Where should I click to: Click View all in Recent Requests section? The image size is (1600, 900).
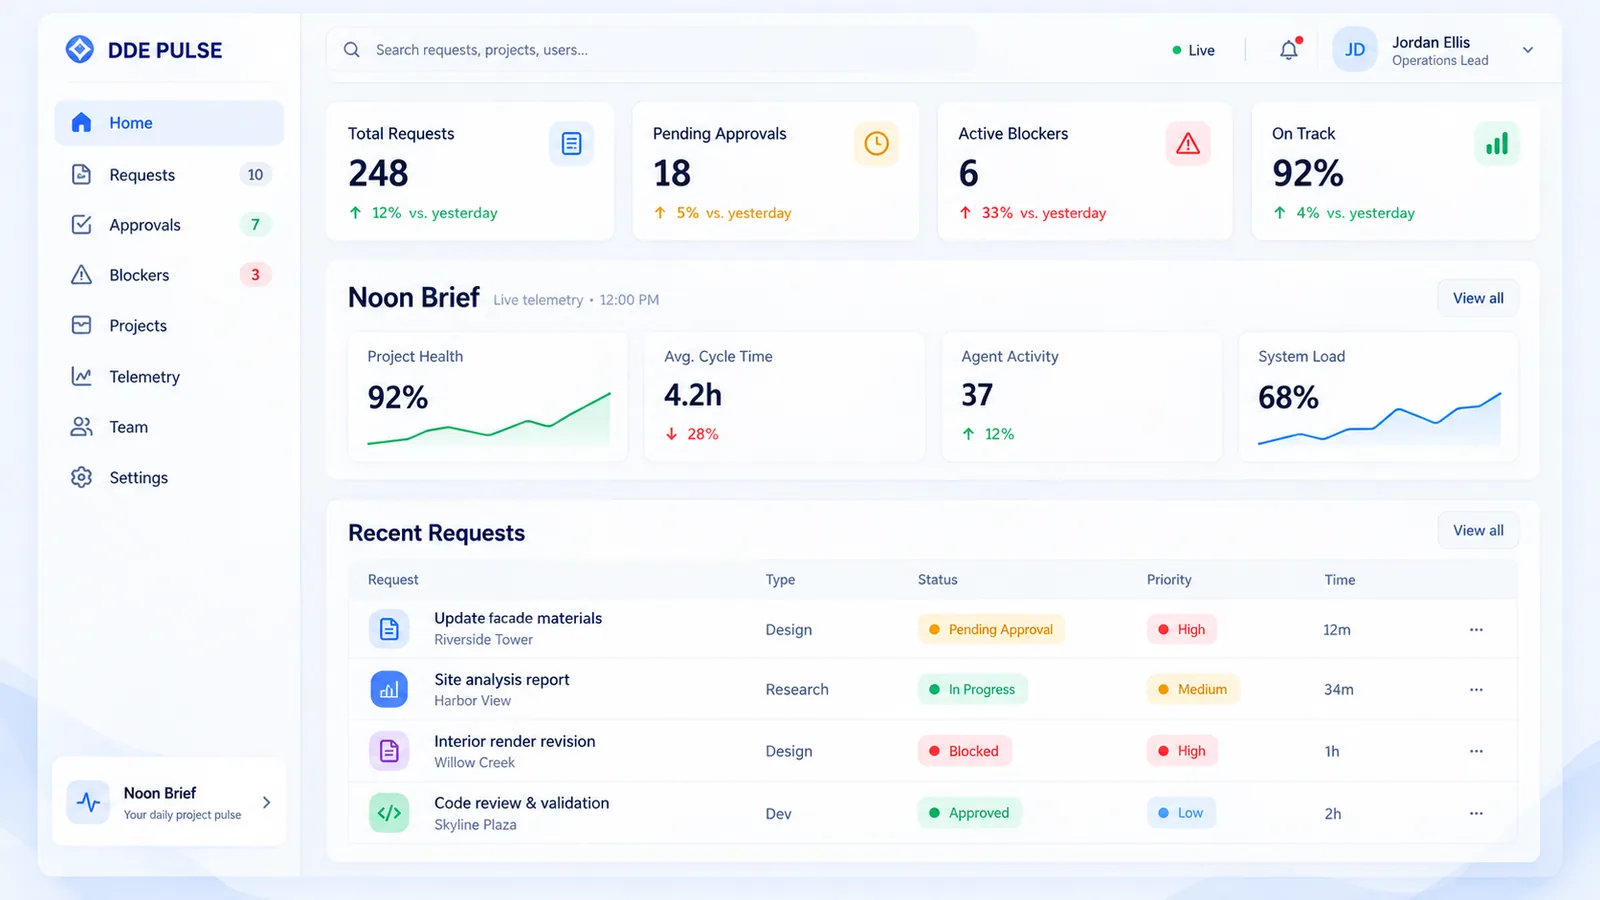pyautogui.click(x=1478, y=530)
